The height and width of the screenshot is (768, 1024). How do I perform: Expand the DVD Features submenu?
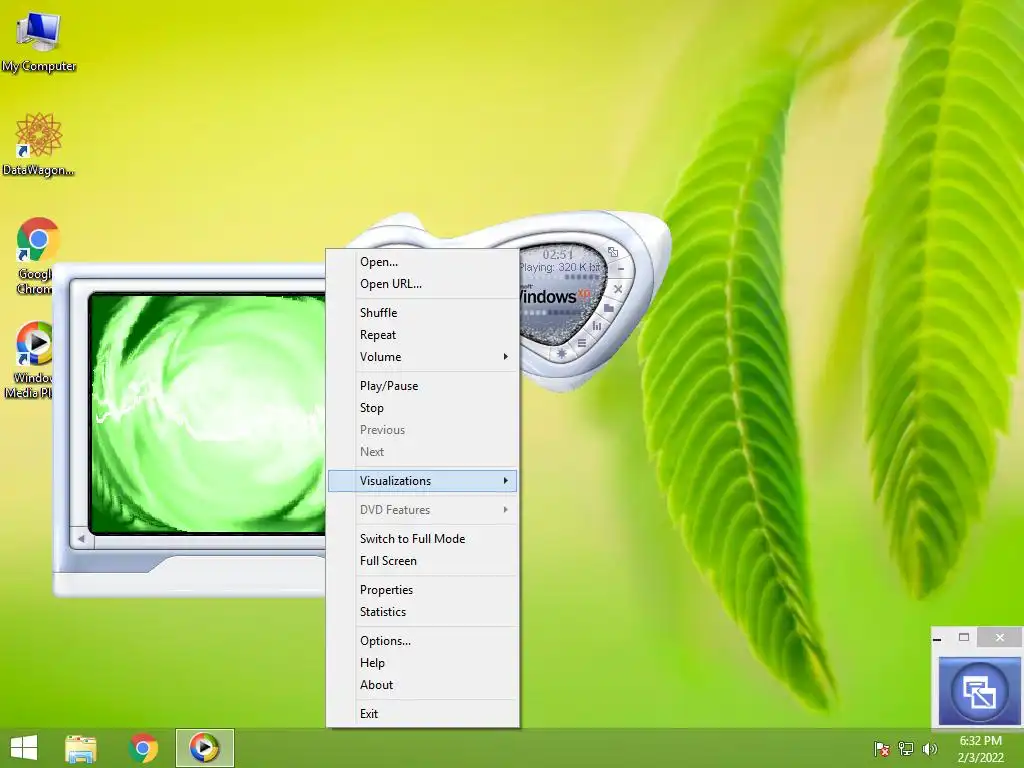point(423,510)
